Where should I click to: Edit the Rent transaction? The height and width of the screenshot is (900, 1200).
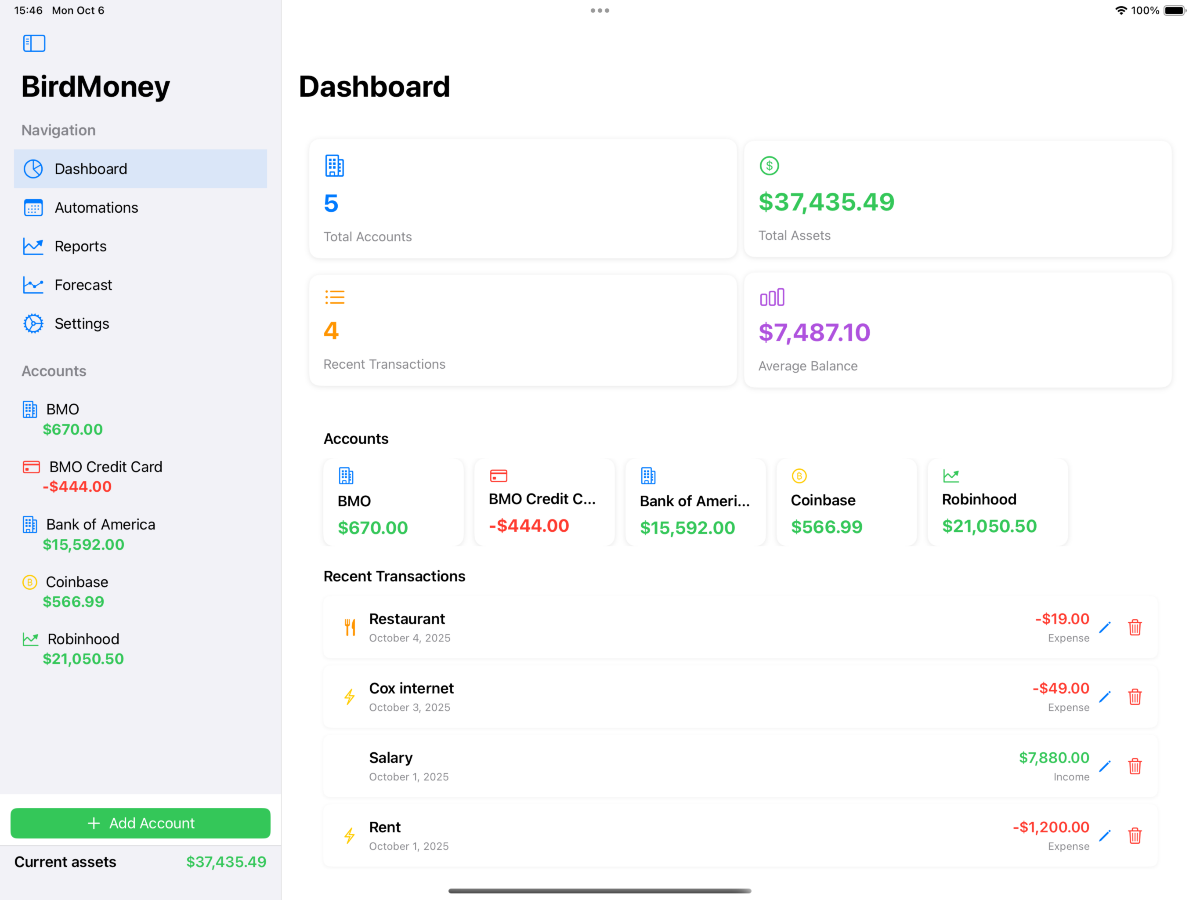click(1105, 836)
